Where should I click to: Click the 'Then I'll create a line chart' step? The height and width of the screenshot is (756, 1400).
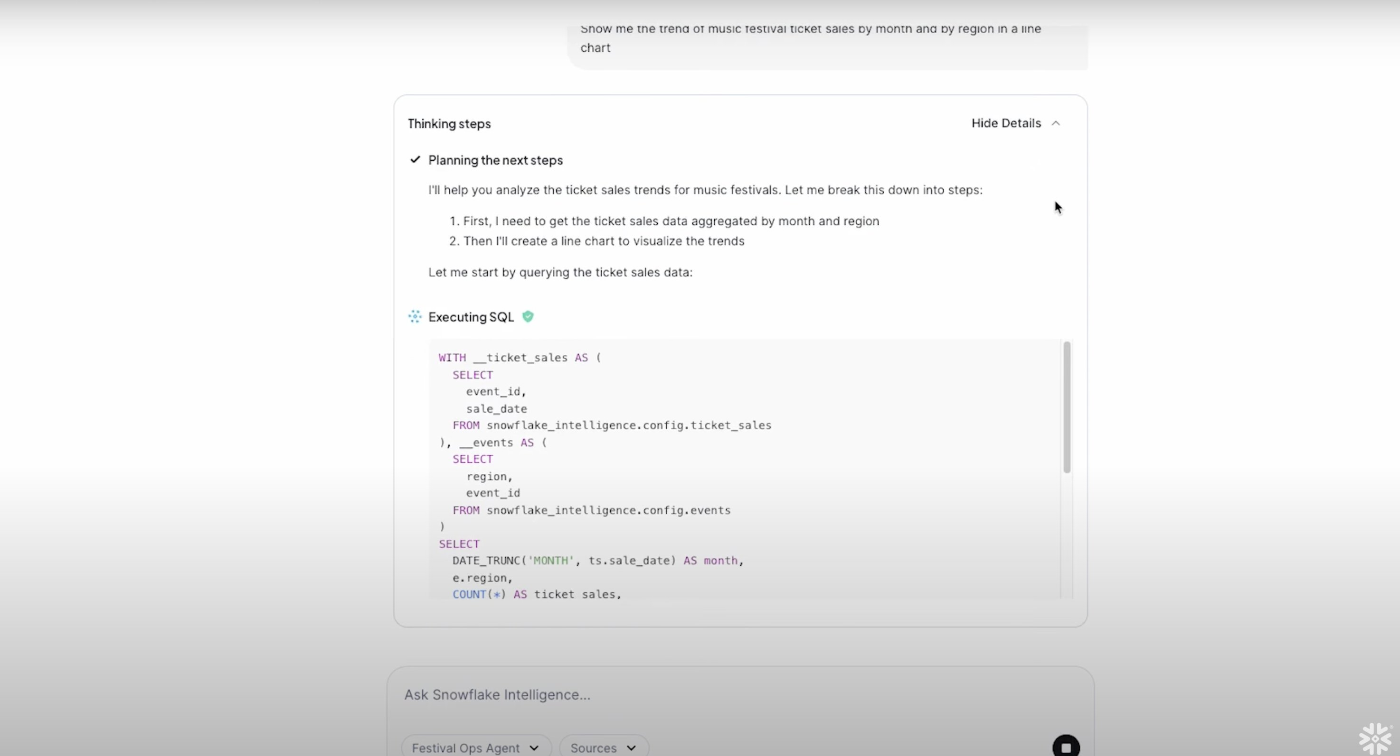(604, 241)
